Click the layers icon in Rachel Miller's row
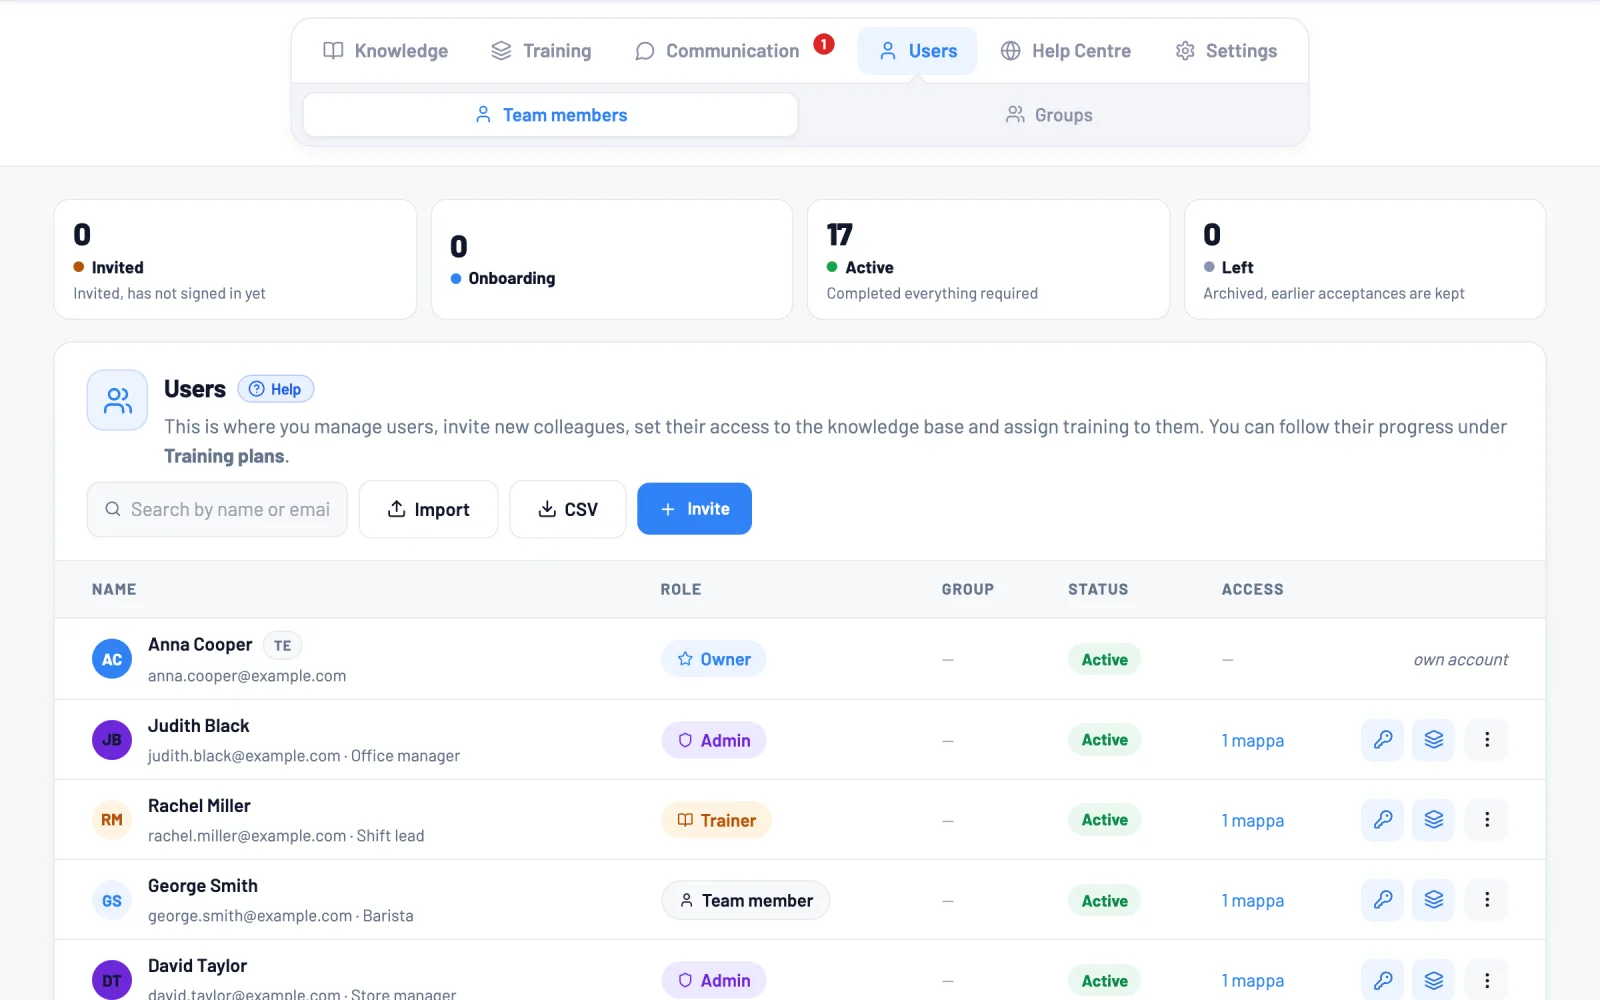Image resolution: width=1600 pixels, height=1000 pixels. click(x=1434, y=820)
